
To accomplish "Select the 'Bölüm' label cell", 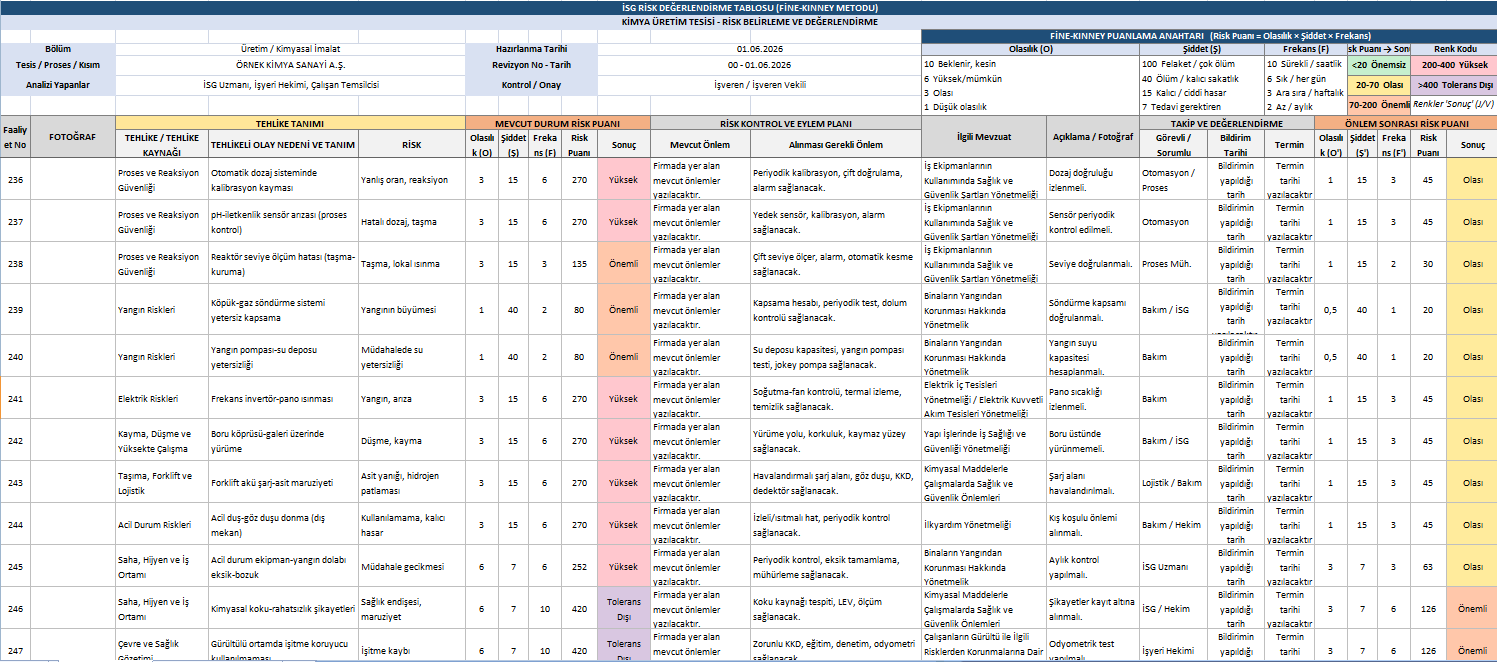I will (x=58, y=49).
